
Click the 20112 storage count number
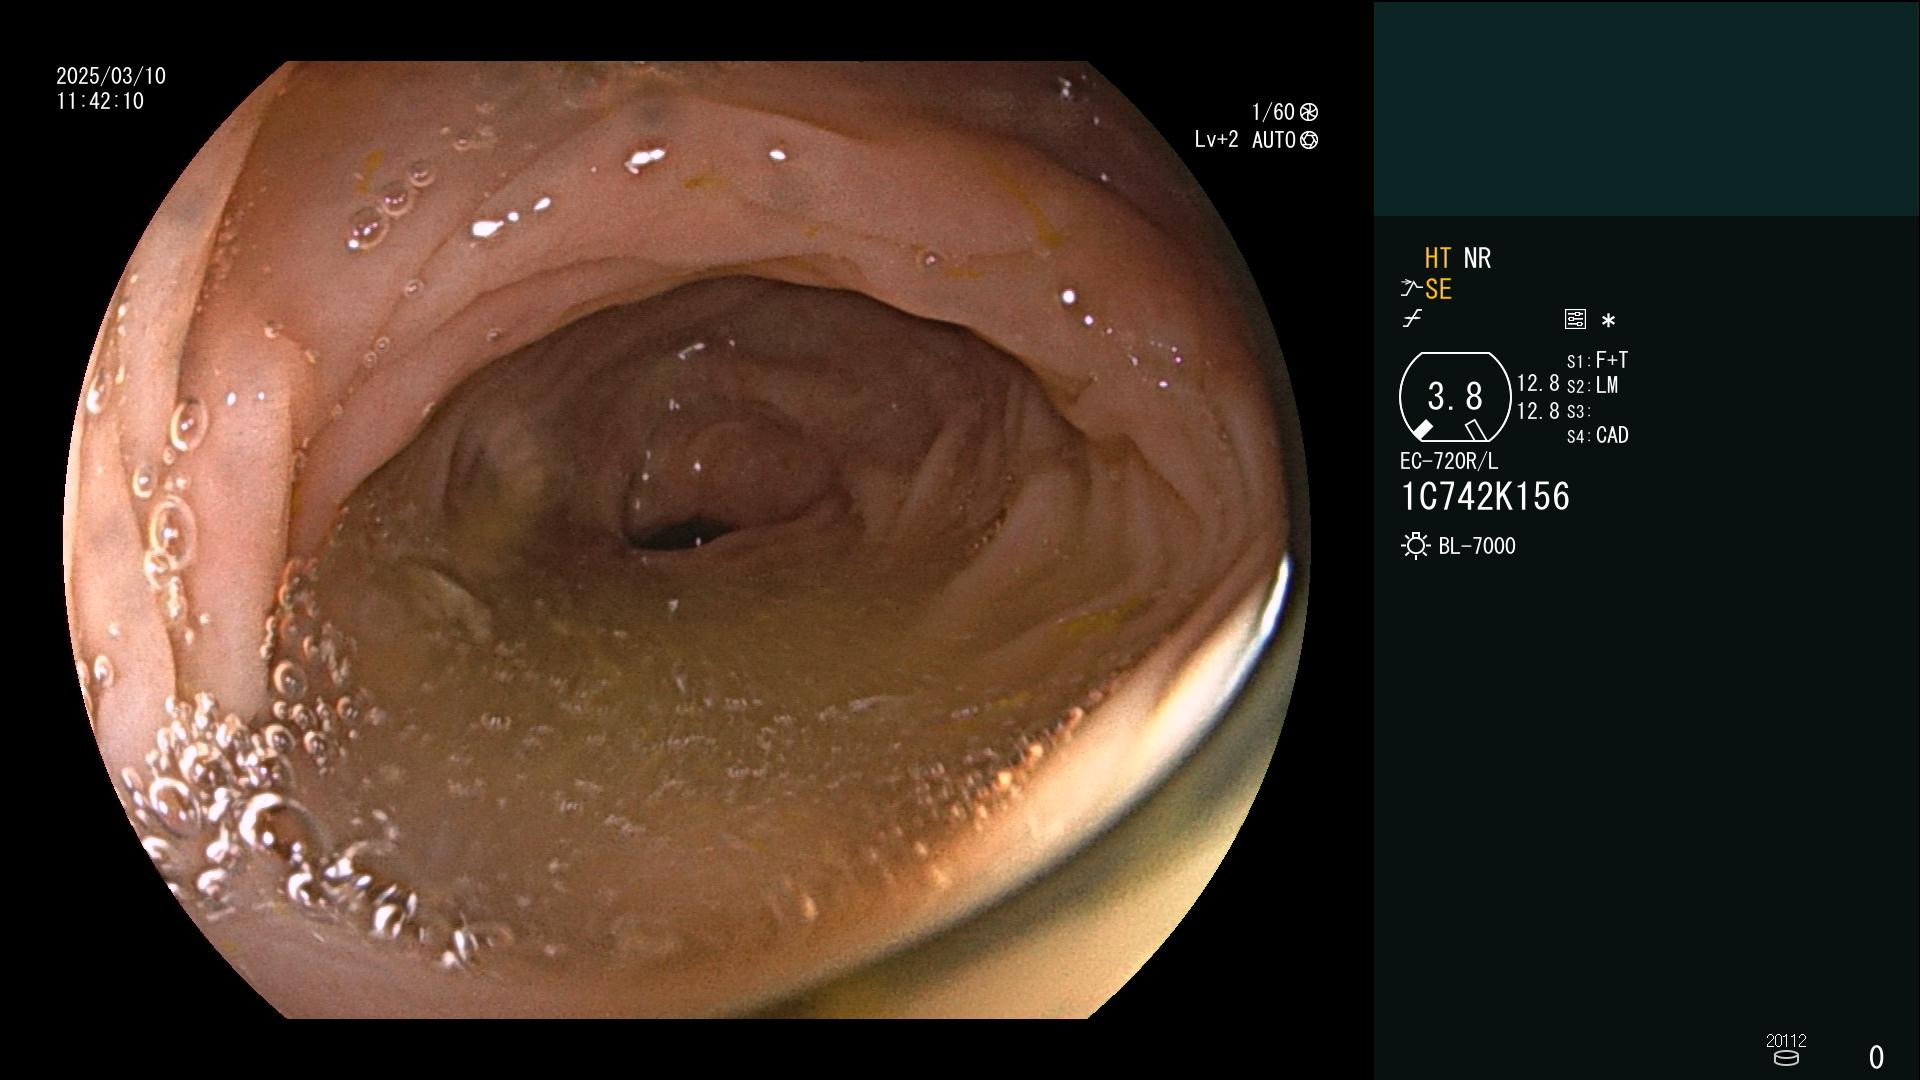click(1786, 1040)
